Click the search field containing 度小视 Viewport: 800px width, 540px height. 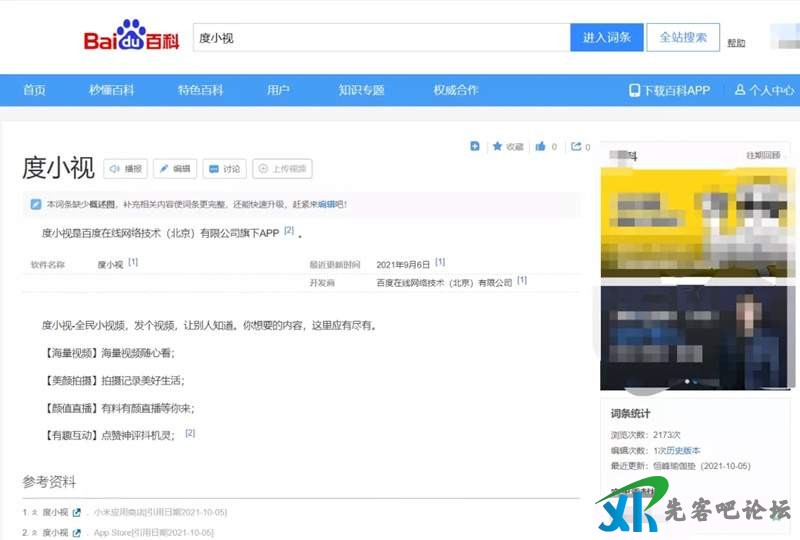(x=380, y=38)
